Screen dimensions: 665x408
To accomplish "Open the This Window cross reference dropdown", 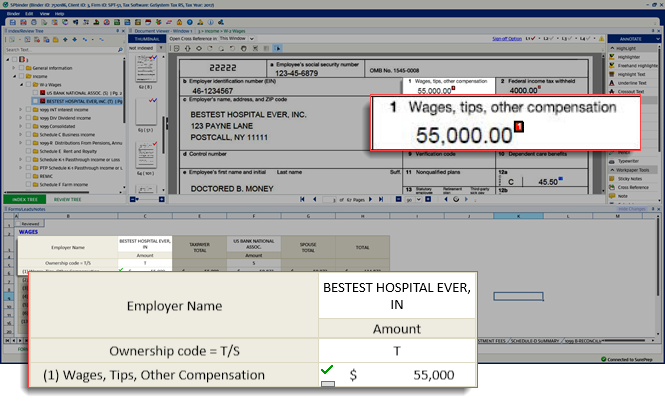I will click(251, 39).
